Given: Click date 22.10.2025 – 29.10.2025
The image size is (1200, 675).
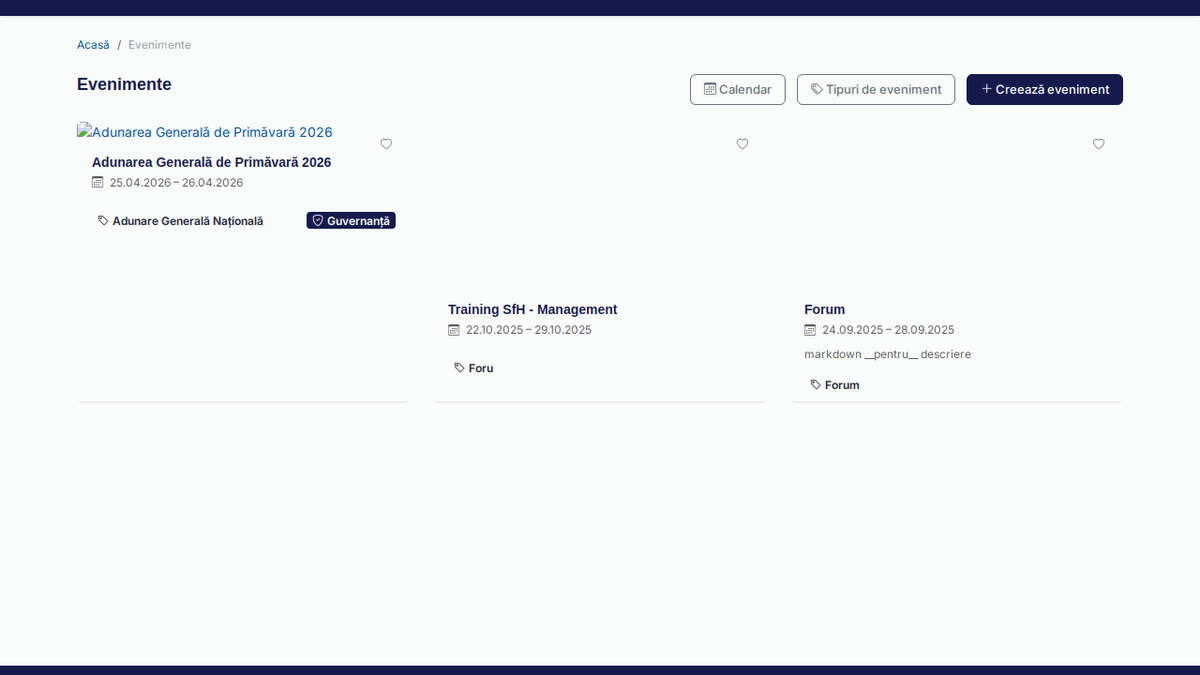Looking at the screenshot, I should [529, 330].
